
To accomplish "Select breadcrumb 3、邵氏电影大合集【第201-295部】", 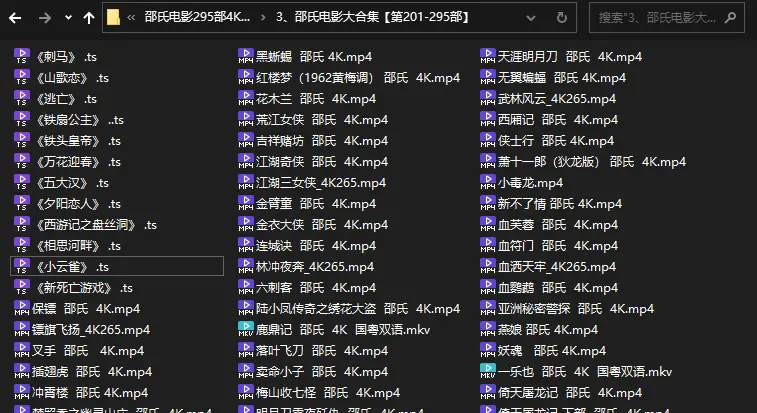I will click(373, 17).
